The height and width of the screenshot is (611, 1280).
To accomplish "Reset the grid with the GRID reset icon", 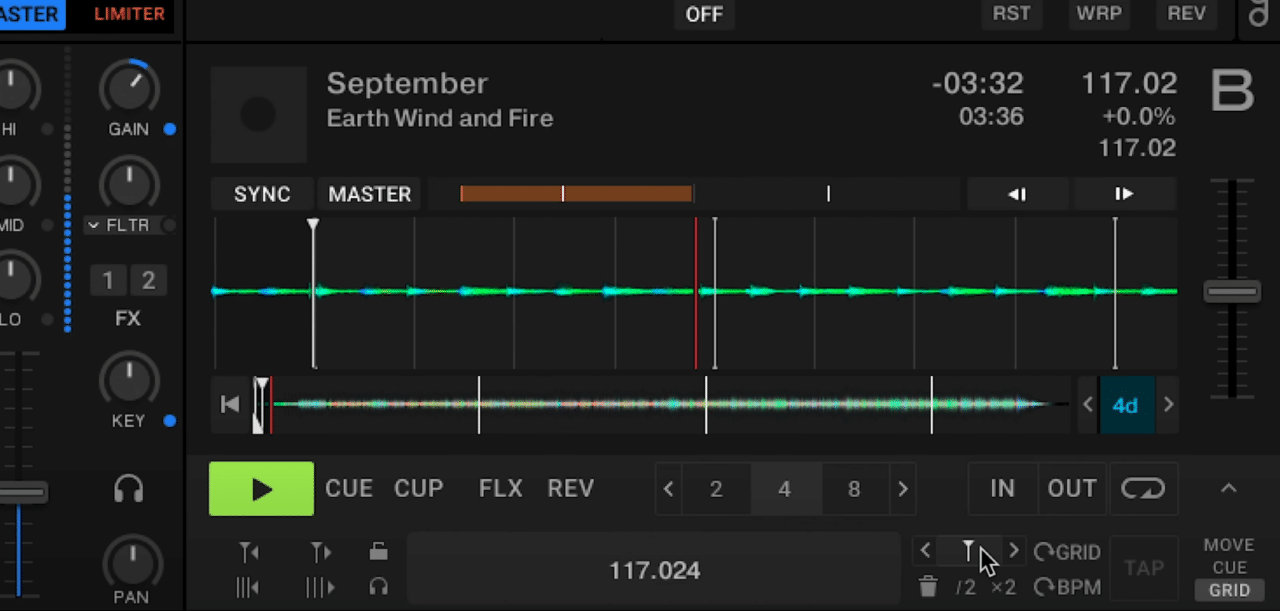I will click(x=1068, y=551).
